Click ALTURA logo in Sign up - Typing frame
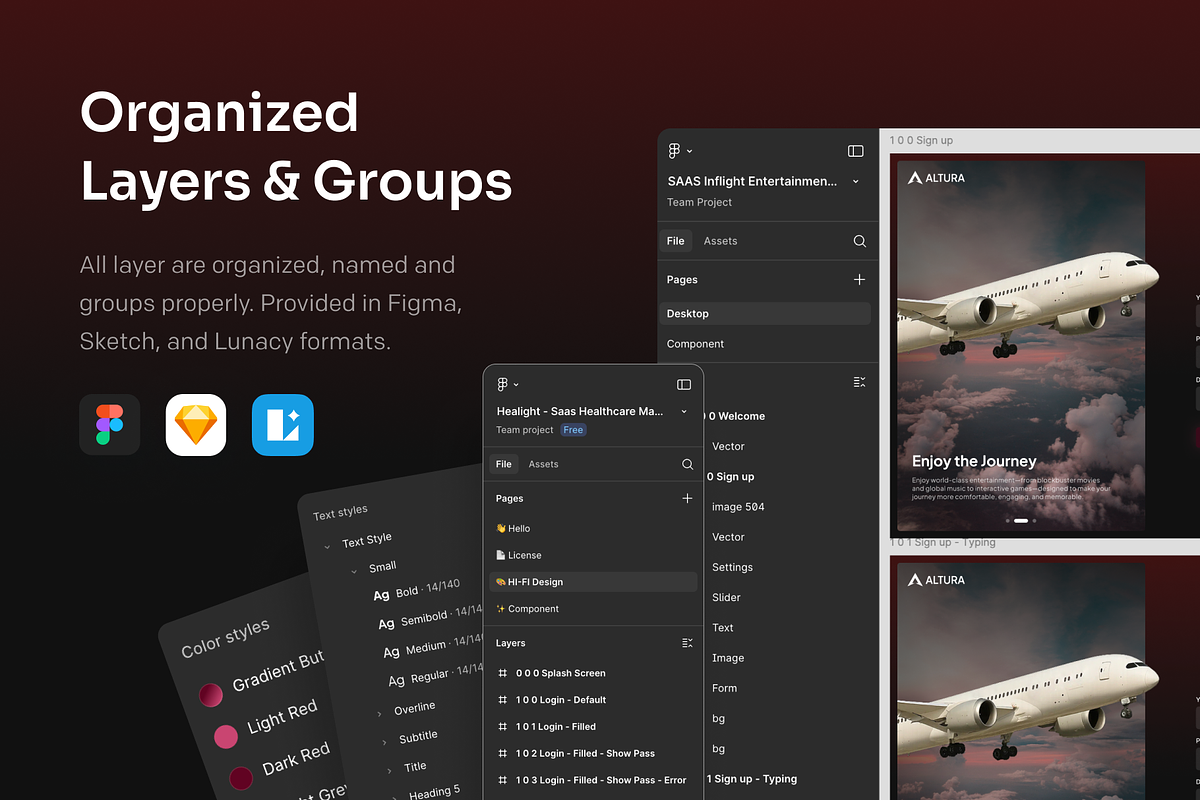1200x800 pixels. point(937,580)
